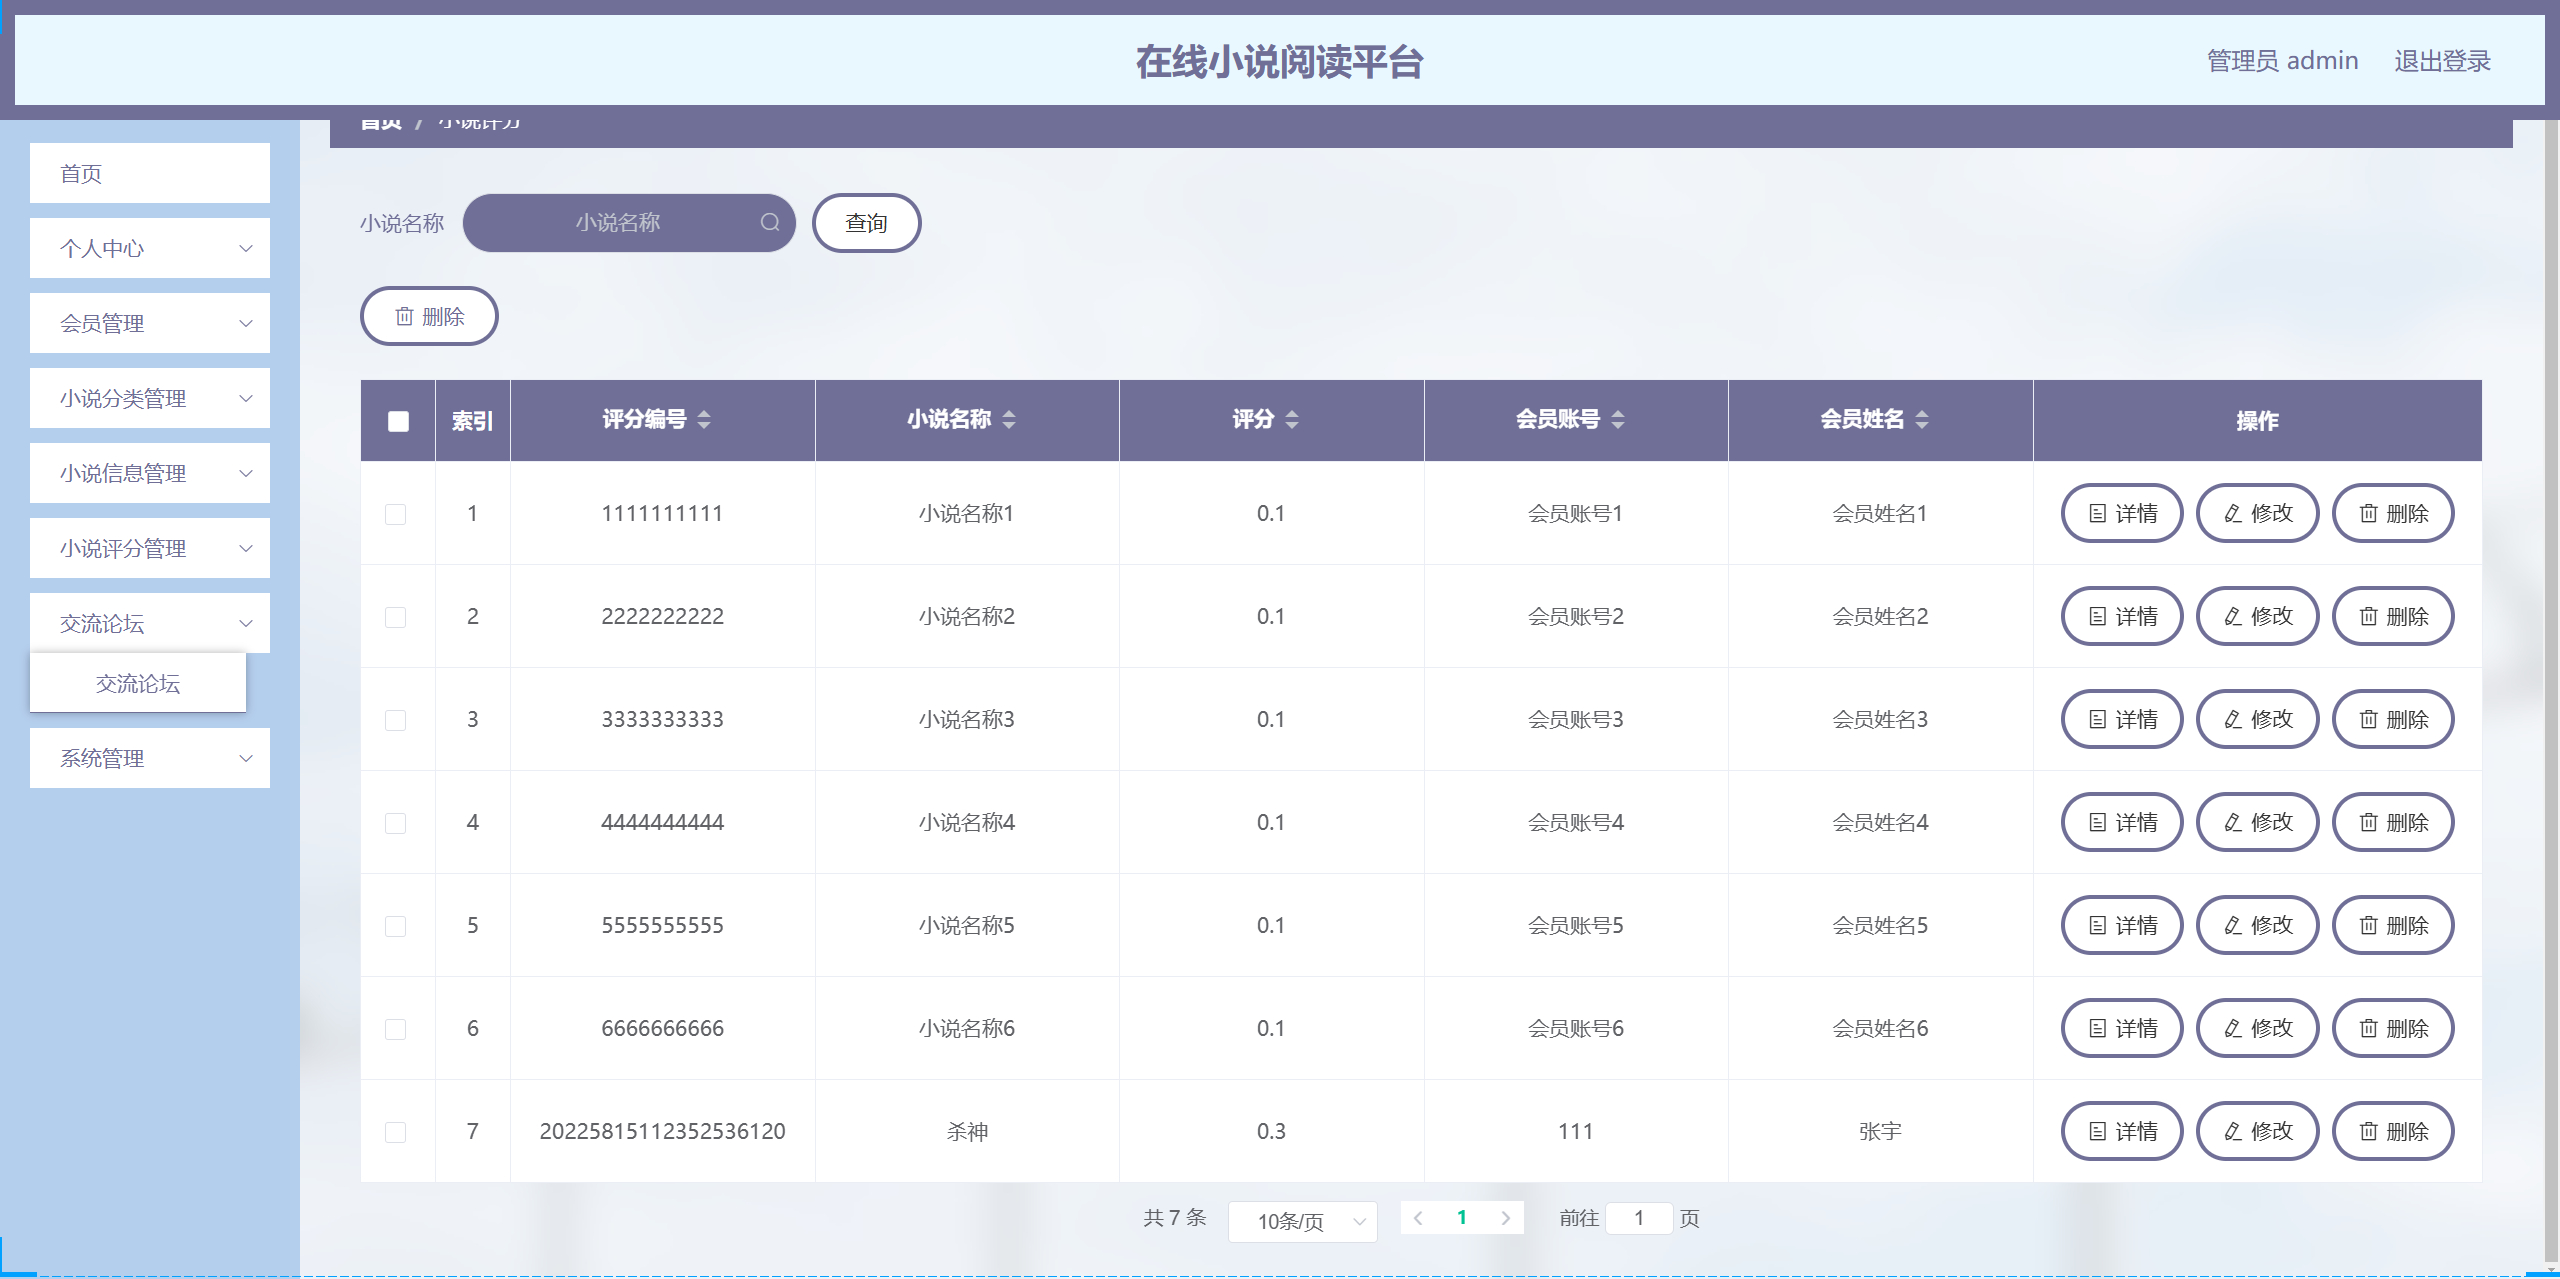Image resolution: width=2560 pixels, height=1279 pixels.
Task: Click 张宇 member name cell
Action: [x=1880, y=1131]
